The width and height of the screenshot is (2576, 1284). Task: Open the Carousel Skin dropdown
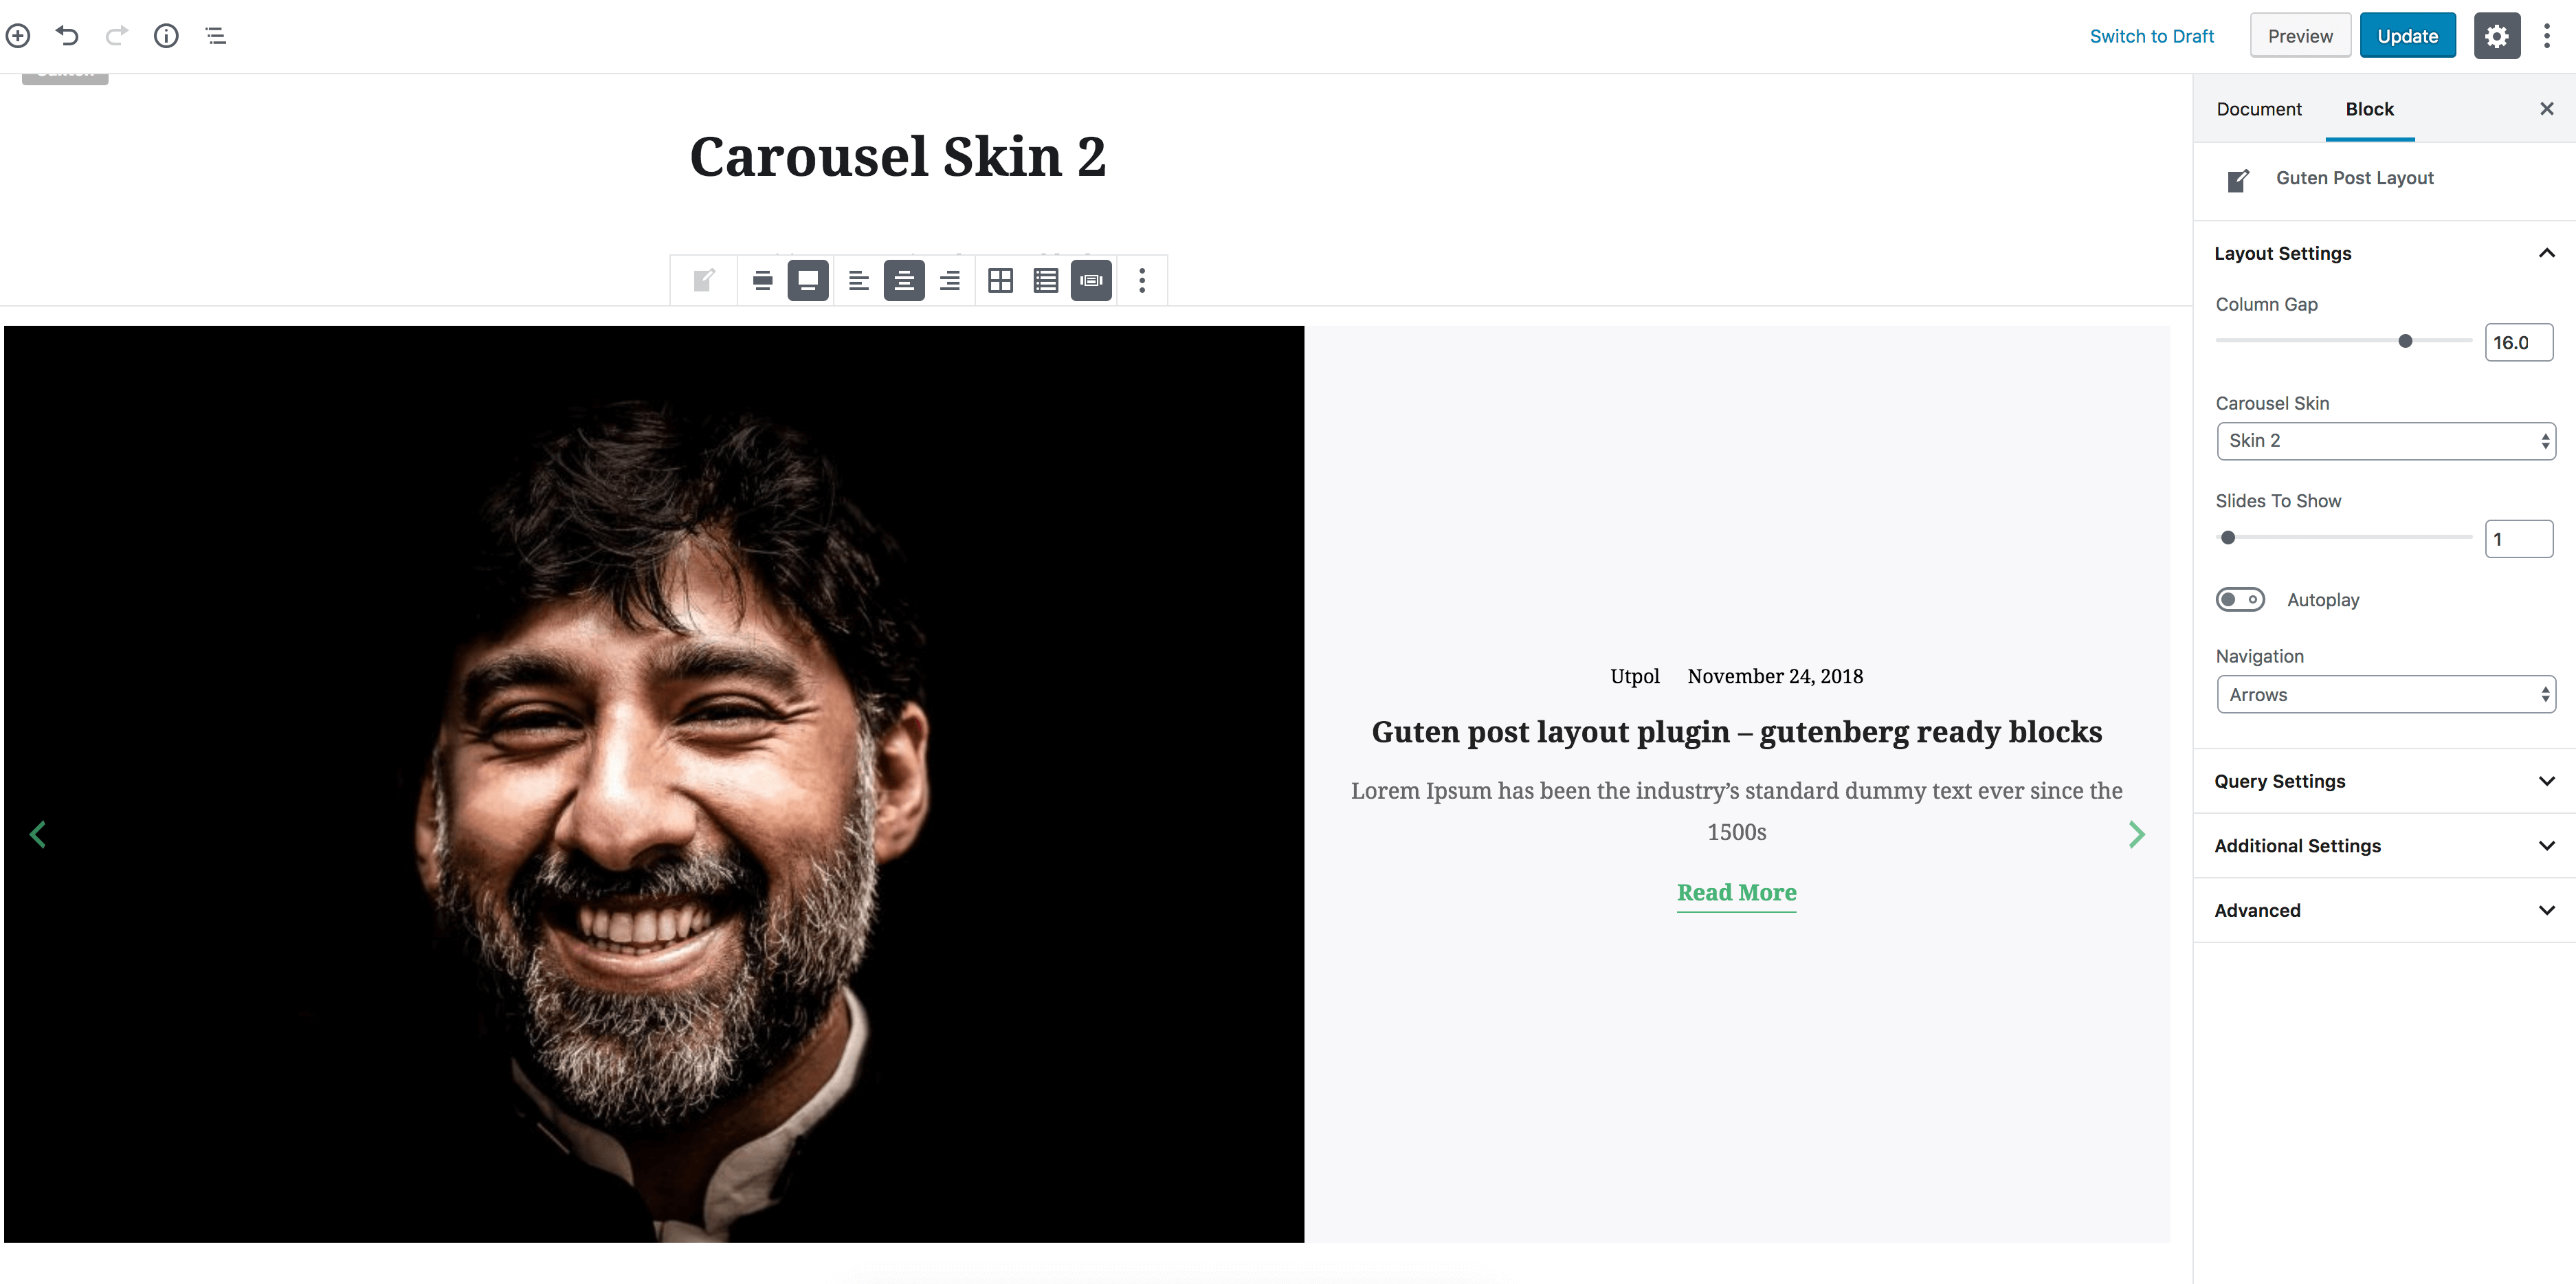tap(2386, 441)
